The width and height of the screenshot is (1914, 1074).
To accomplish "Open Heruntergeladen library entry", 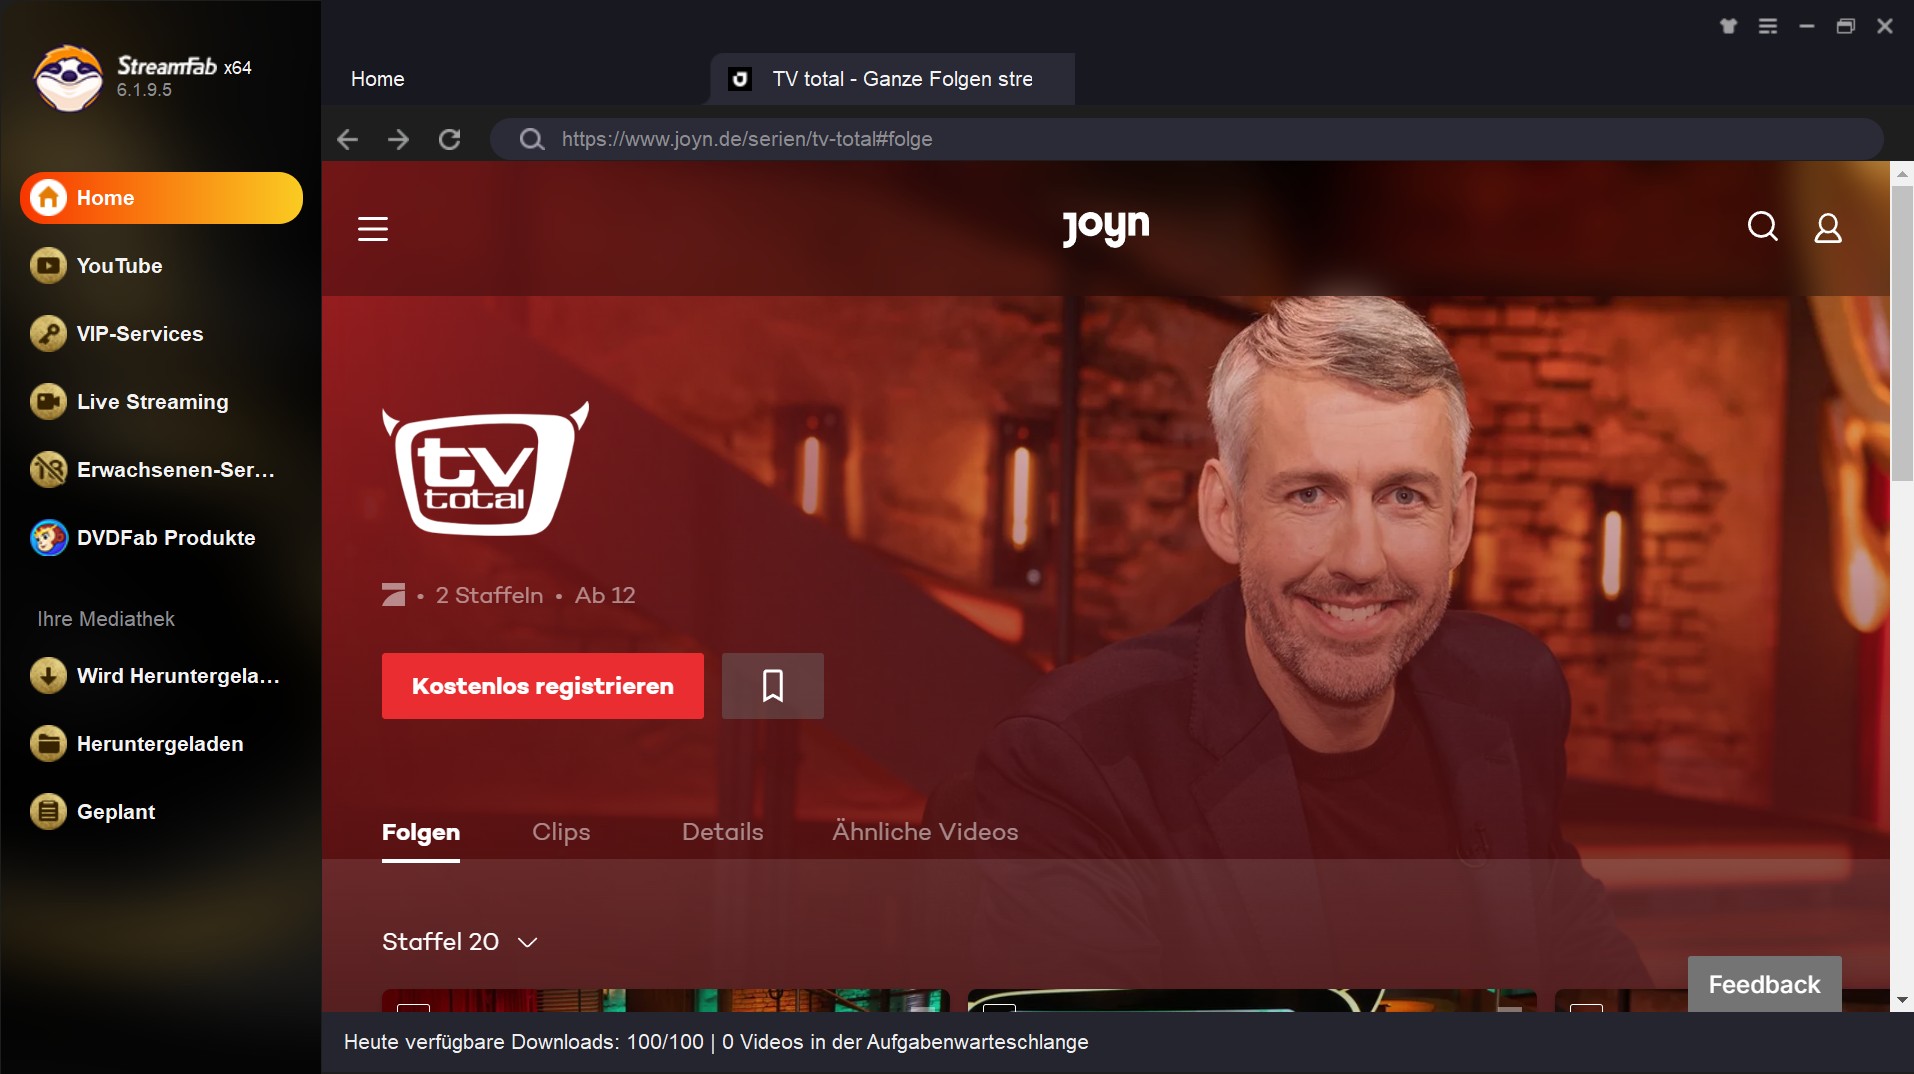I will coord(160,744).
